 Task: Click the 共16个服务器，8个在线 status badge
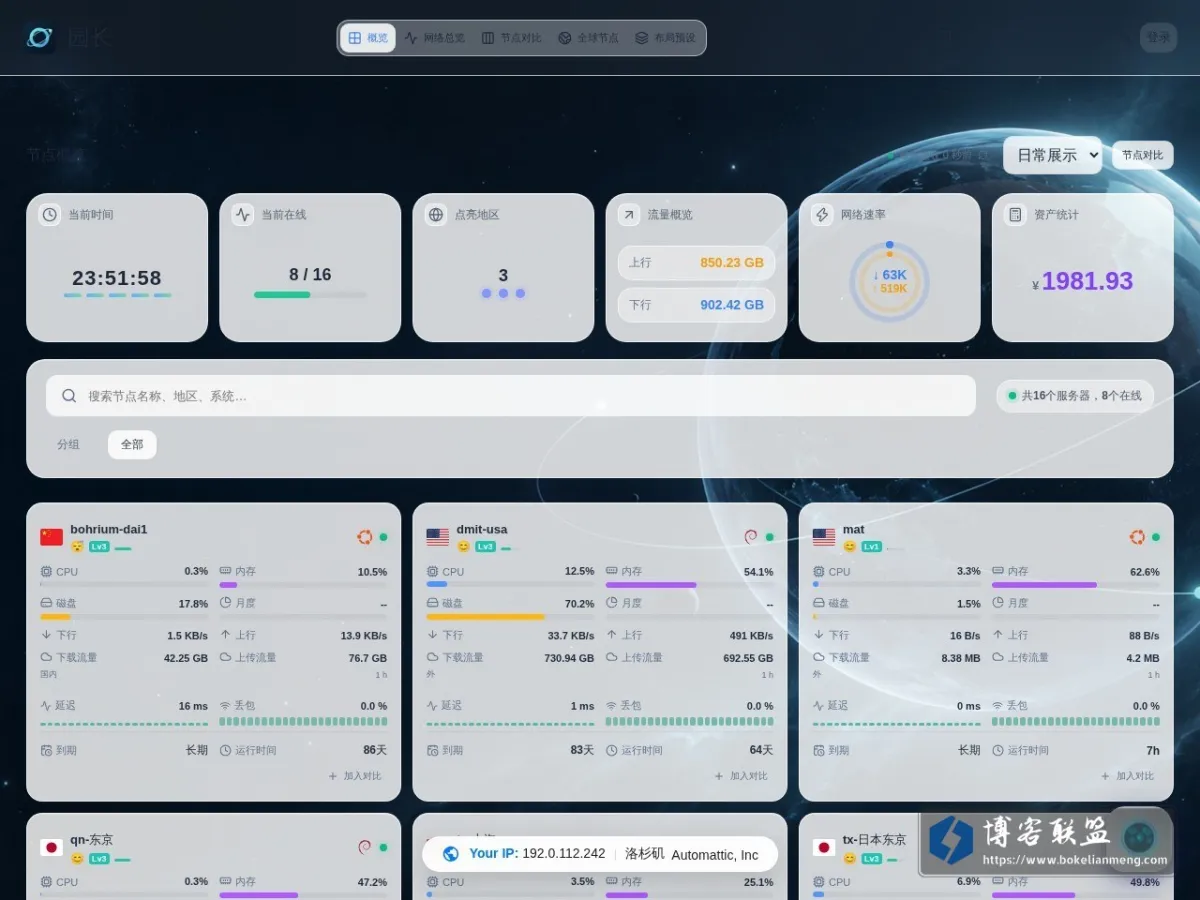coord(1075,396)
